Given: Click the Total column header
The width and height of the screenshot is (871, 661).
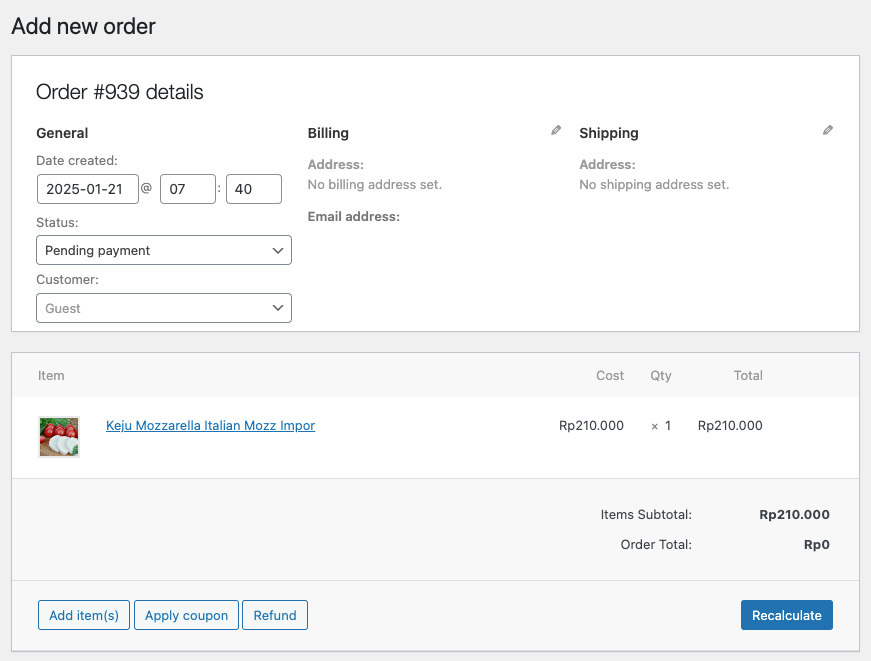Looking at the screenshot, I should (x=748, y=376).
